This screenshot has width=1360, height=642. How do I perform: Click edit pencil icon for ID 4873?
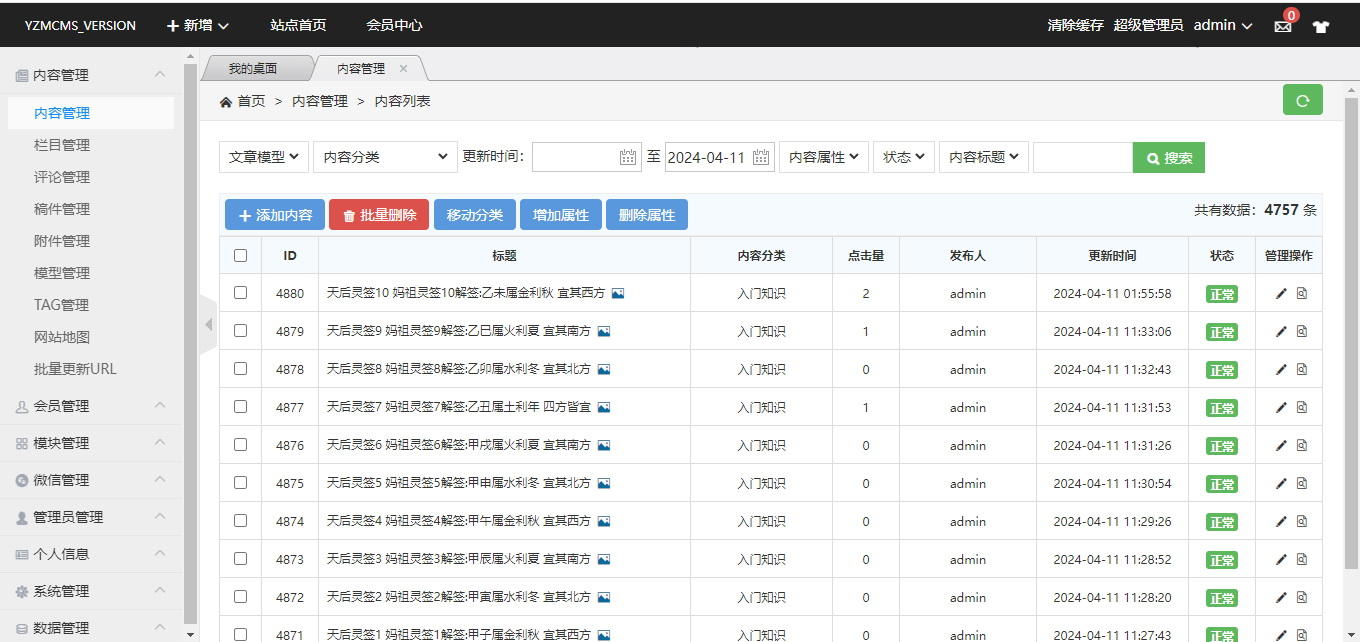pos(1281,559)
